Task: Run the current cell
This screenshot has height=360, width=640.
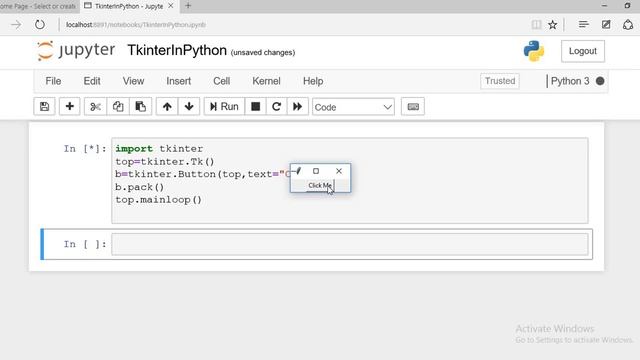Action: pos(224,107)
